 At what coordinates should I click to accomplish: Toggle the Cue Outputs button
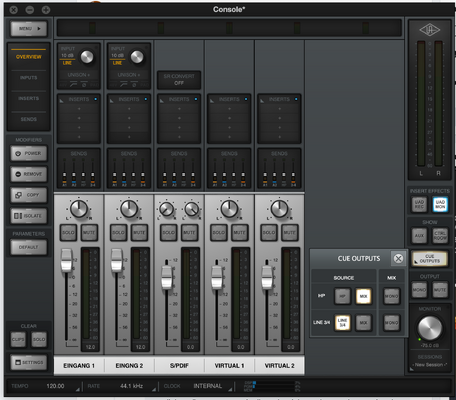tap(430, 258)
